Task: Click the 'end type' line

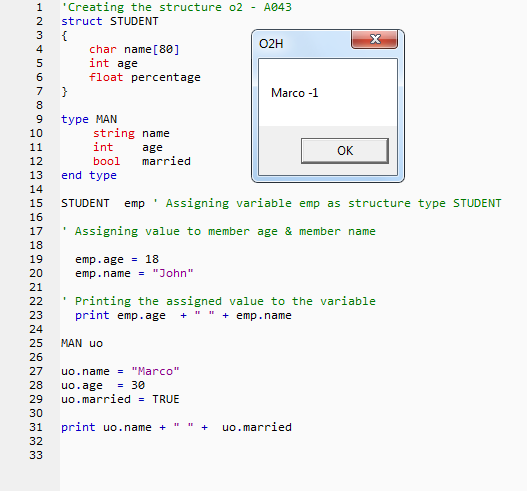Action: point(89,175)
